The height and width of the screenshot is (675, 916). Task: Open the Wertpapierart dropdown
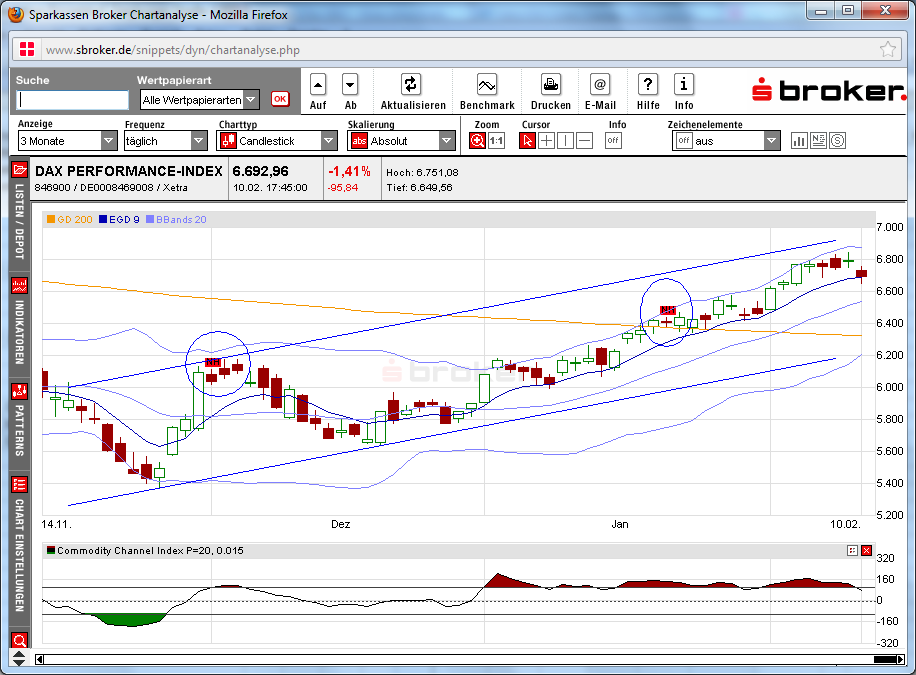pos(200,100)
